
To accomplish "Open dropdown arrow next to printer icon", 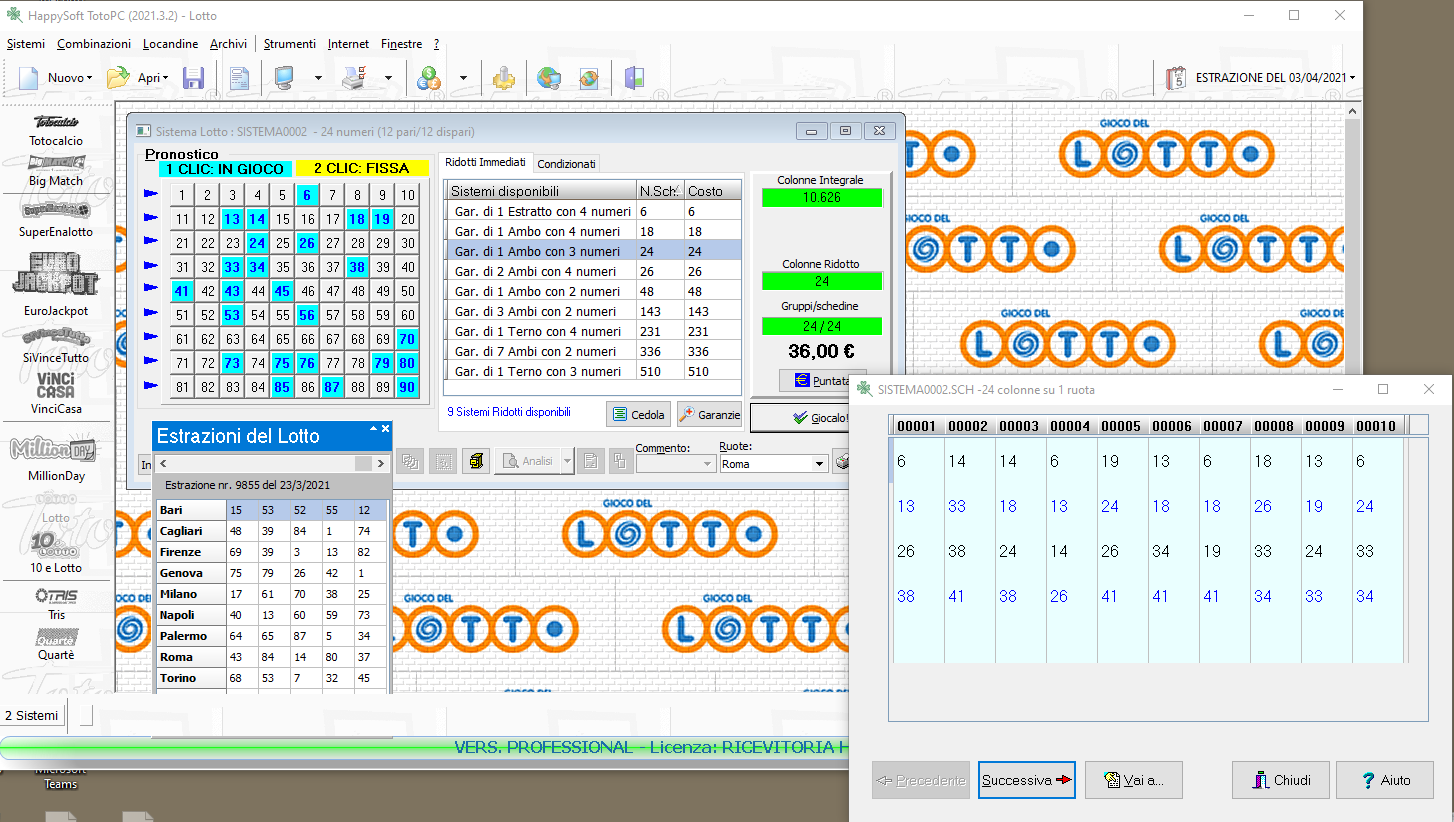I will [x=388, y=78].
